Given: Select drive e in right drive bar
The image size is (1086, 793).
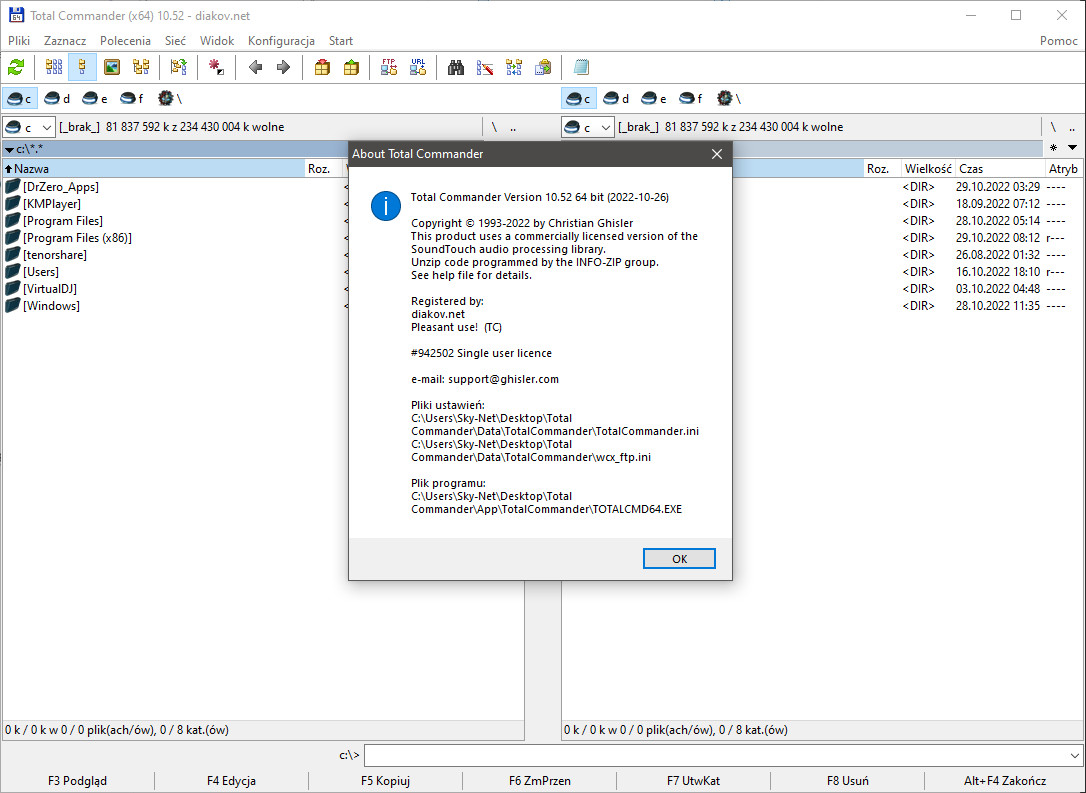Looking at the screenshot, I should tap(654, 99).
